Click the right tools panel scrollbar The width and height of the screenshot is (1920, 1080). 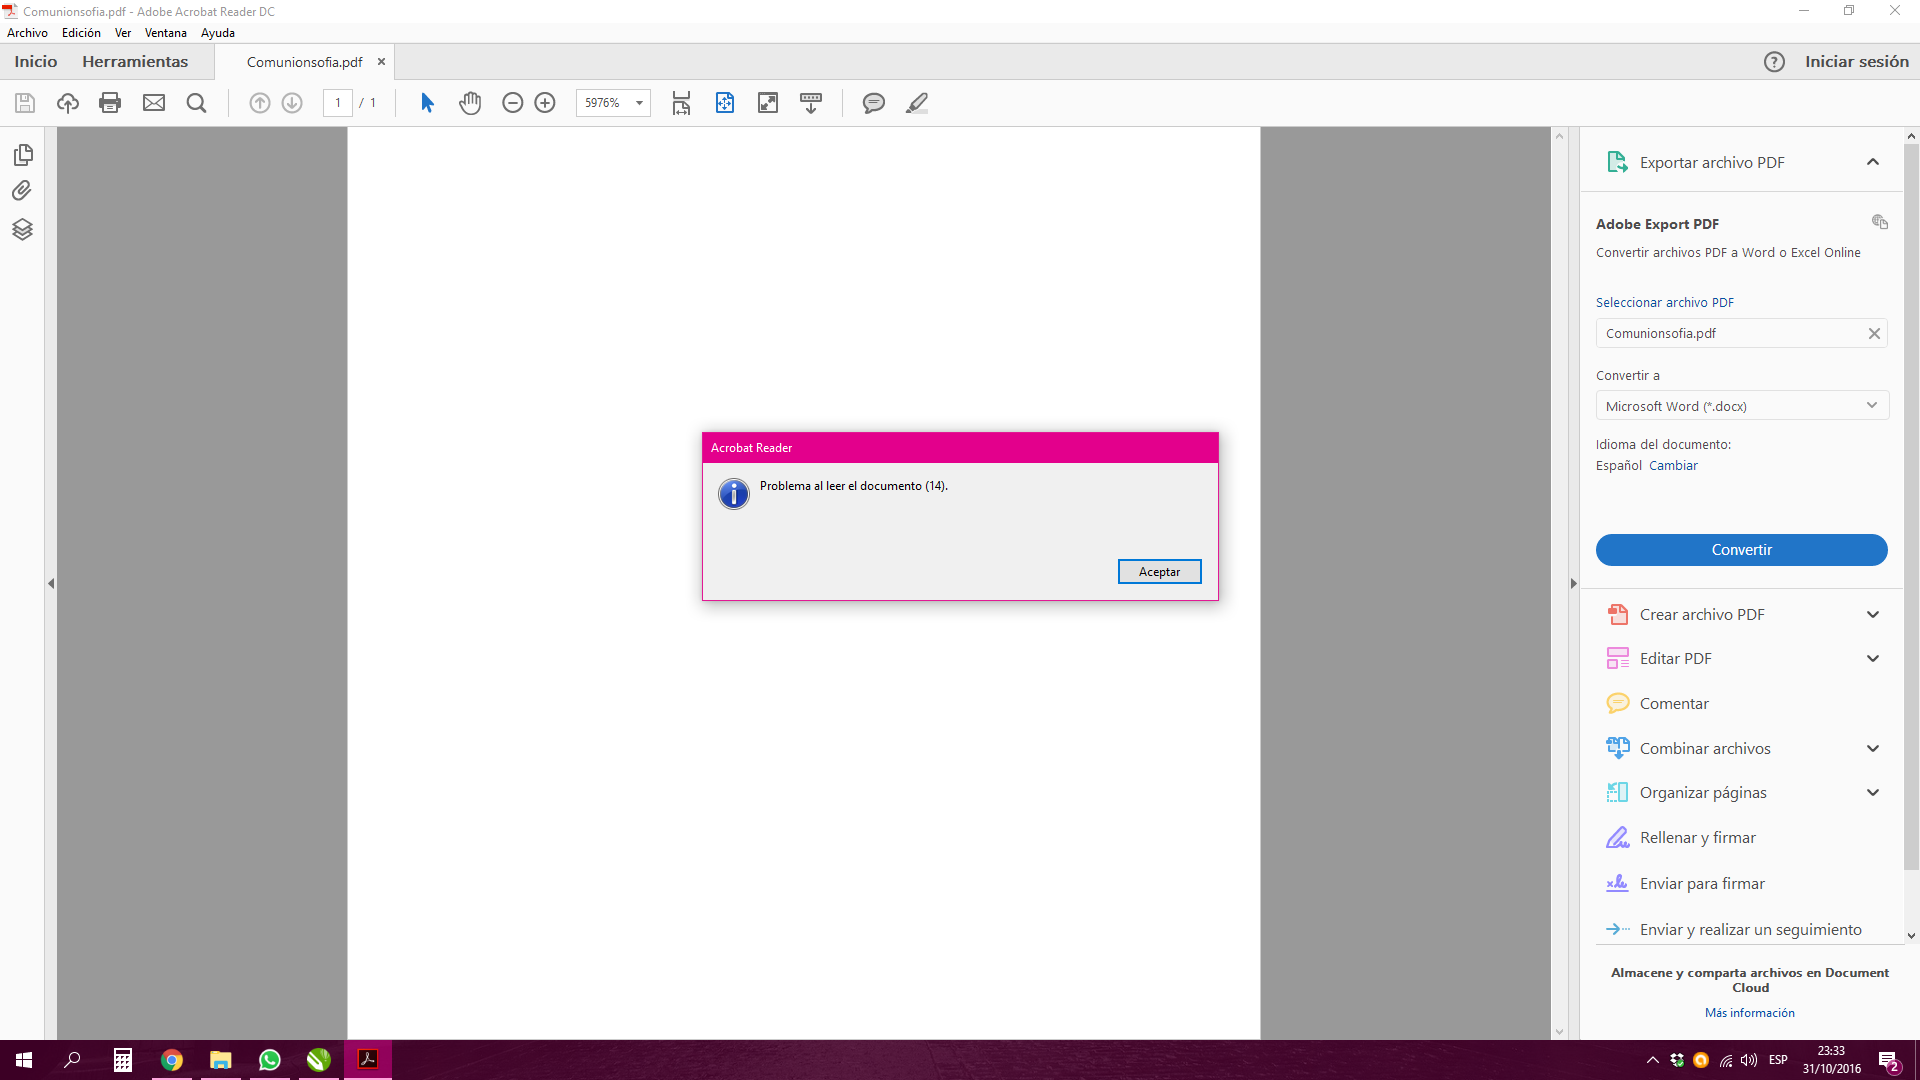[1911, 508]
